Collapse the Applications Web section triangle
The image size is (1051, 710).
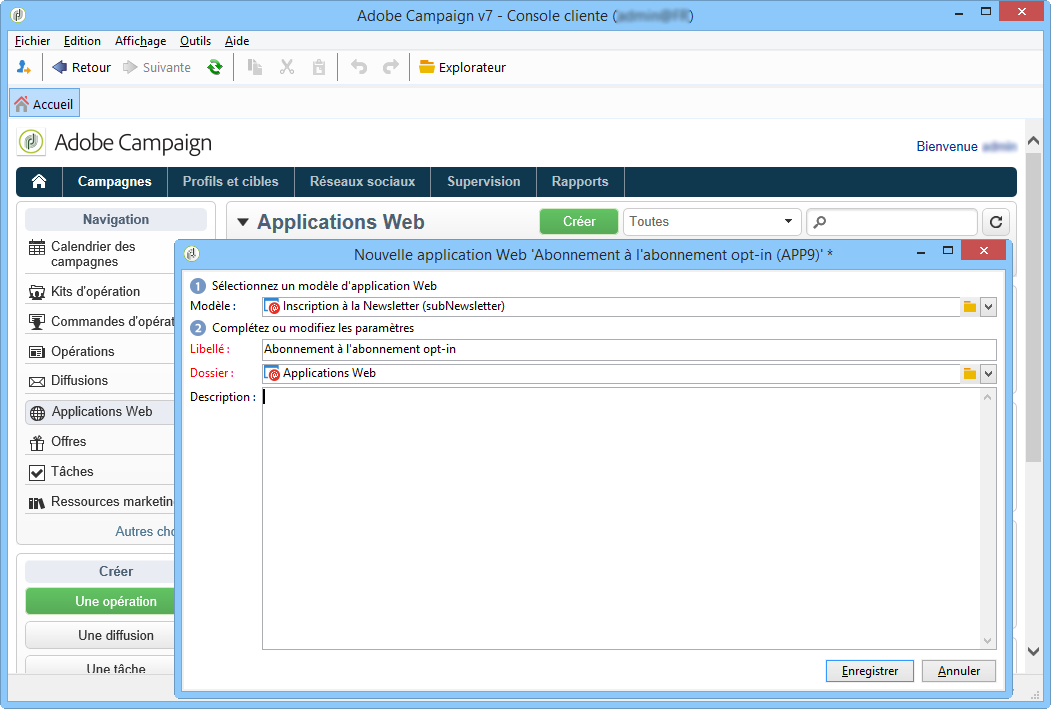click(x=243, y=222)
